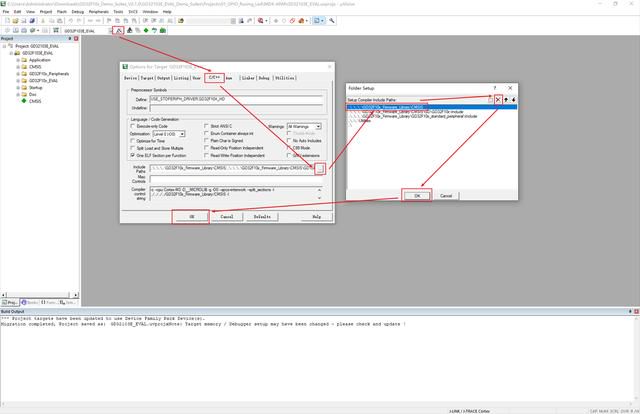The image size is (640, 414).
Task: Open the target selection GD32F103E_EVAL dropdown
Action: 110,31
